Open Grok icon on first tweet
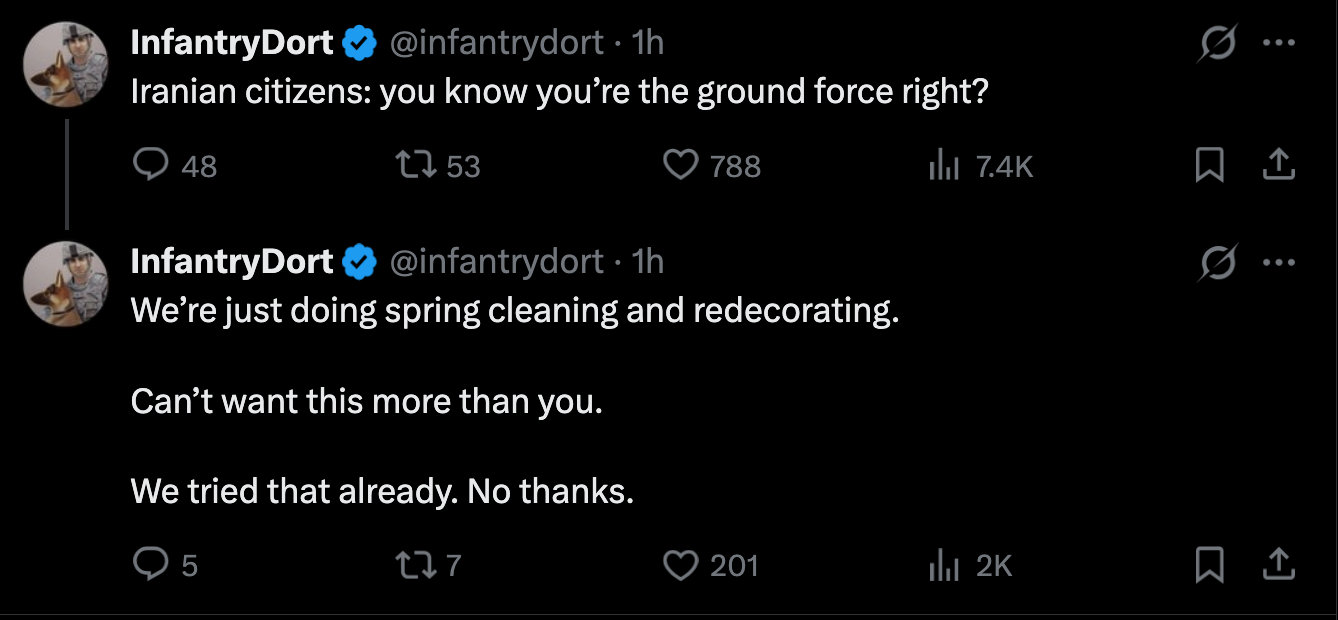Viewport: 1338px width, 620px height. (1218, 44)
